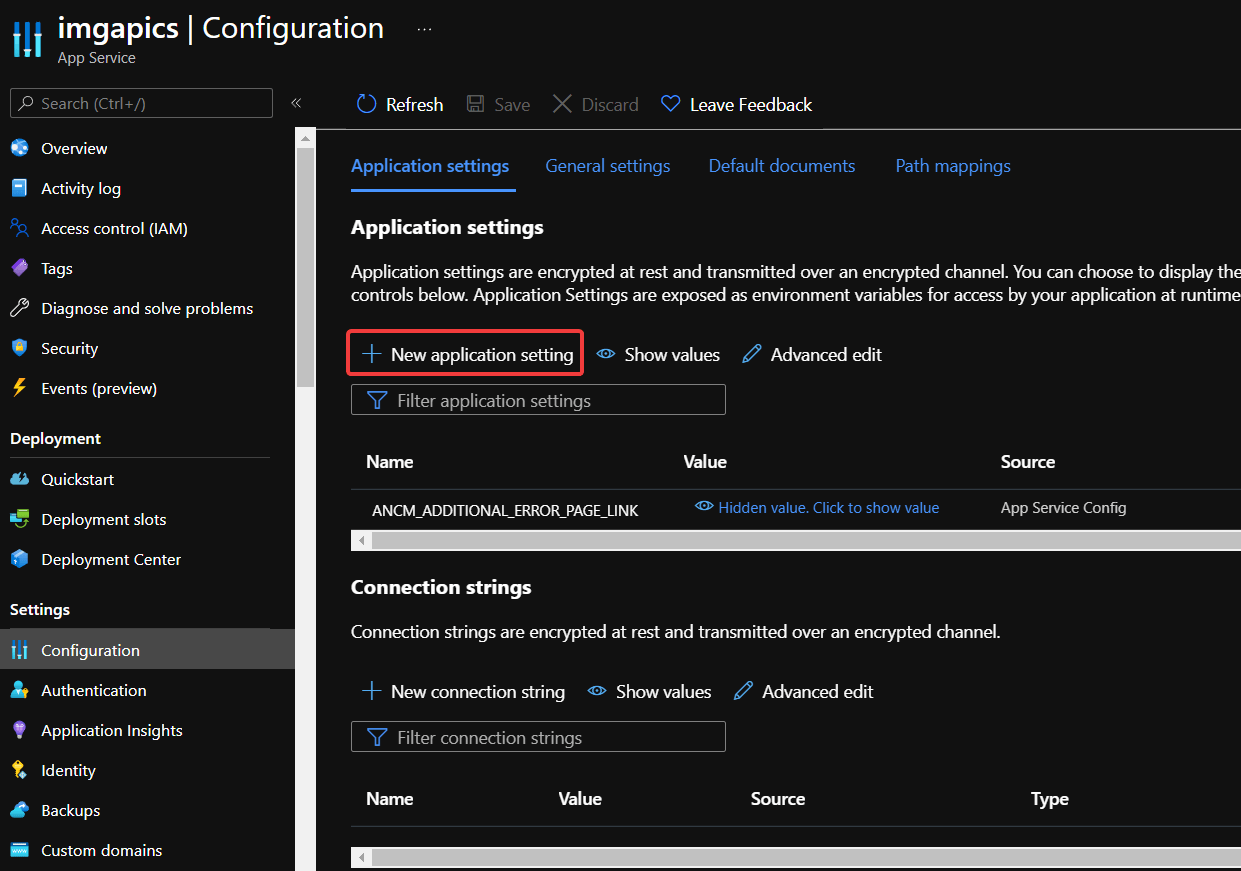Screen dimensions: 1241x871
Task: Open Application Insights page
Action: (x=111, y=731)
